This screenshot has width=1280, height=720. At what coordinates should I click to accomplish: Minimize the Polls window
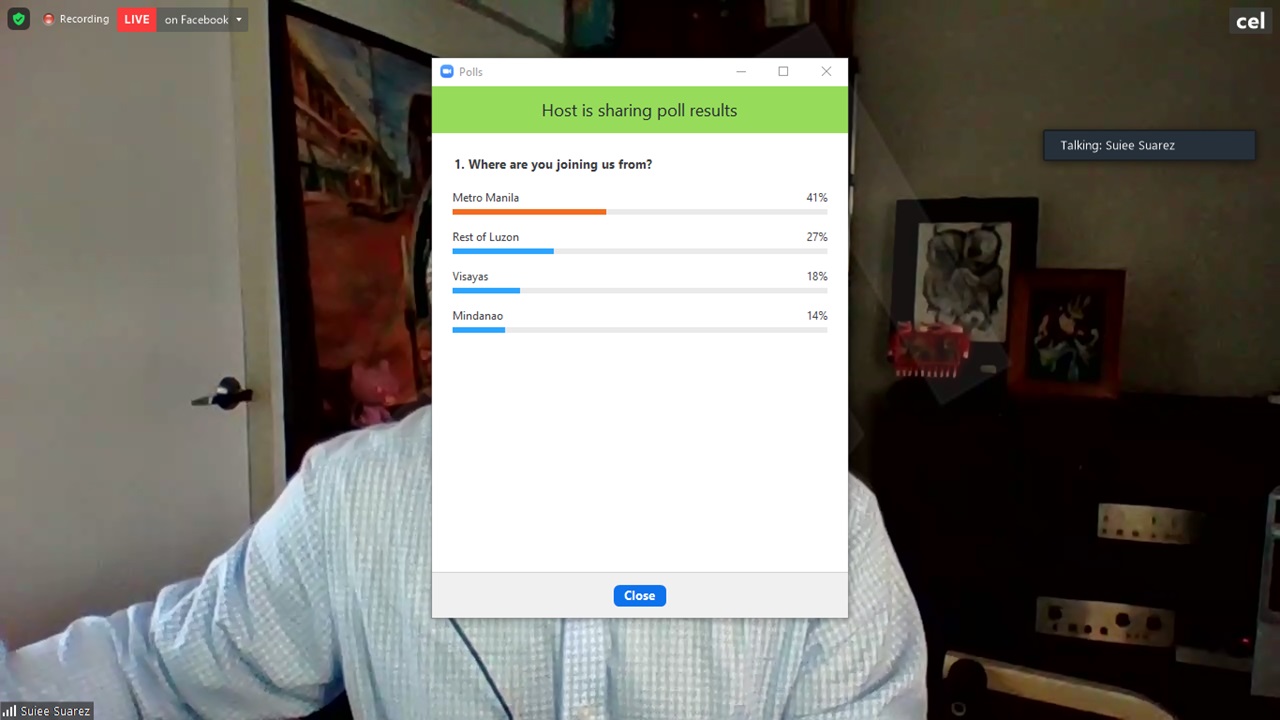click(741, 72)
